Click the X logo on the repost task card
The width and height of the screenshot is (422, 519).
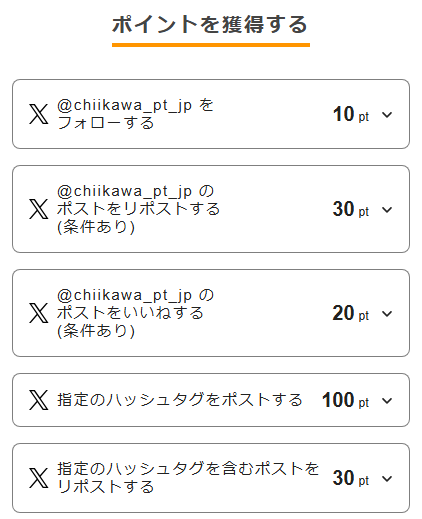[x=39, y=209]
